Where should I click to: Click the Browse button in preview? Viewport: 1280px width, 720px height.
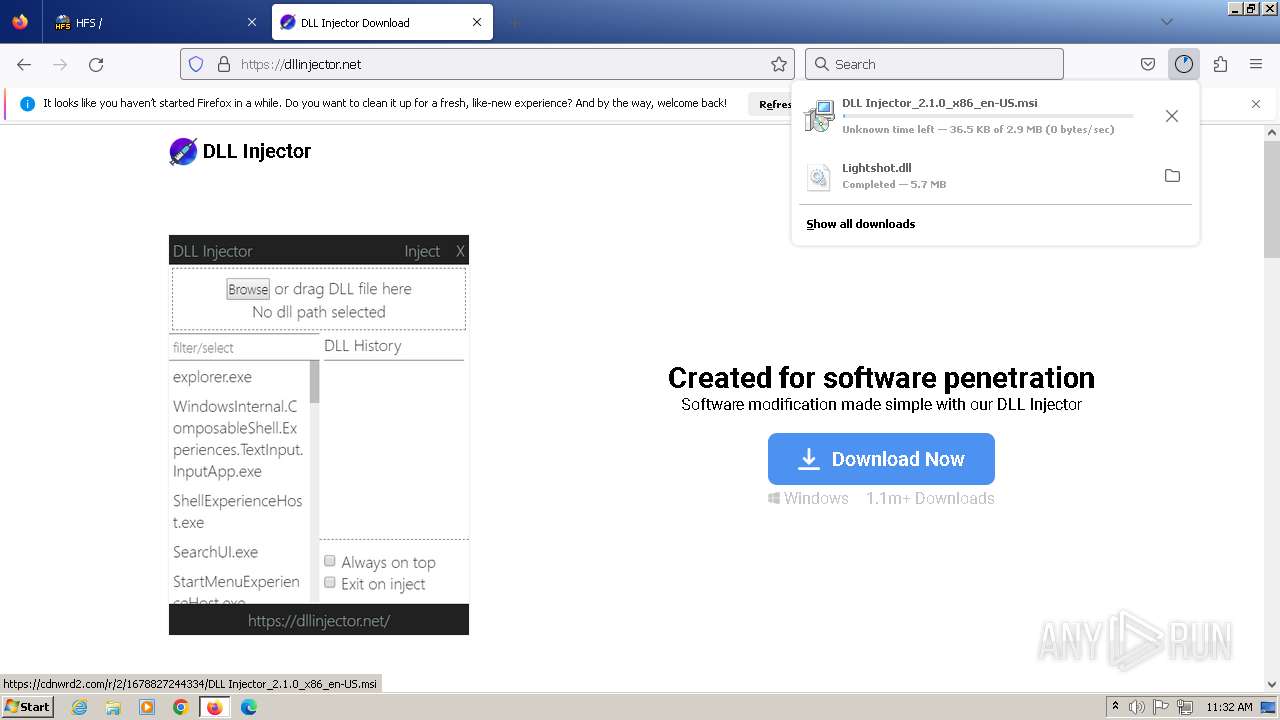coord(248,289)
